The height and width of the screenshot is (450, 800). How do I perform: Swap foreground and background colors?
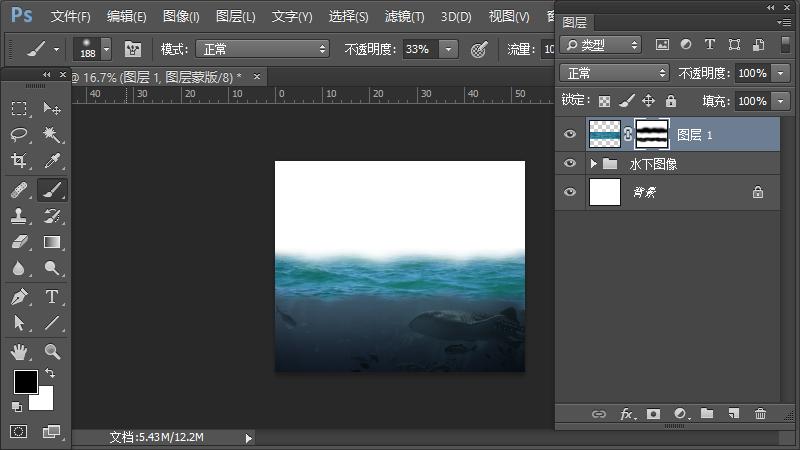point(50,373)
